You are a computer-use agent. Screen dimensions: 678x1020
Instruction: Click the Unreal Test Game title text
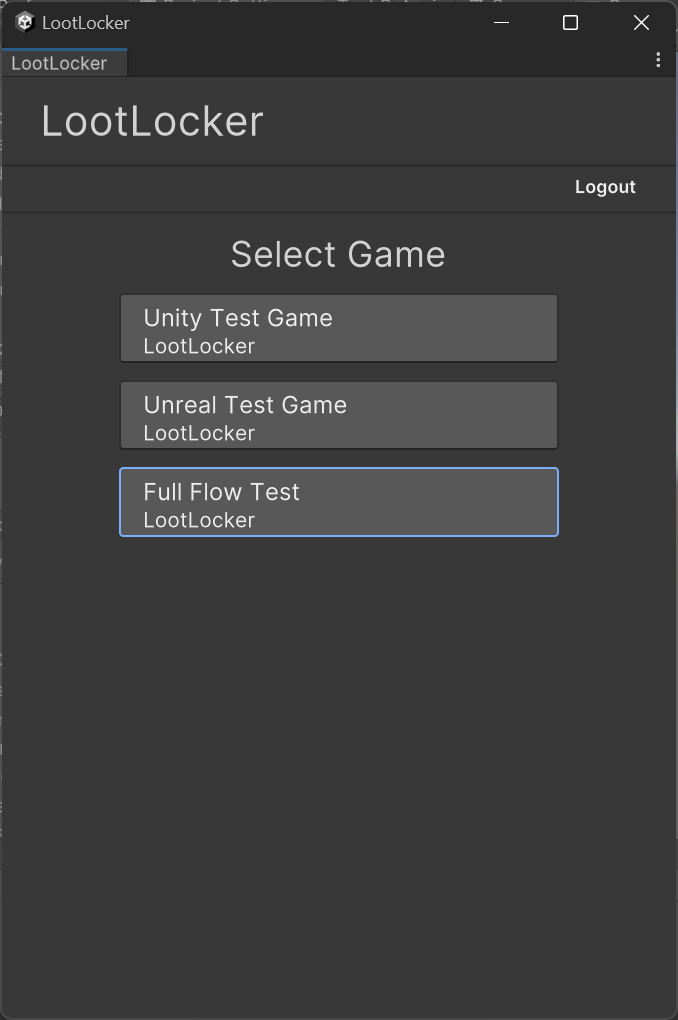click(245, 405)
